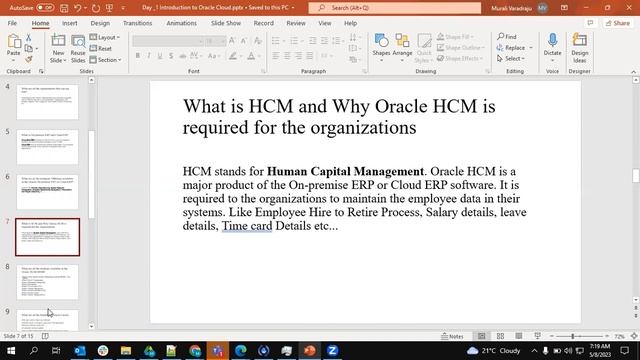
Task: Cut selection with scissors icon
Action: (29, 38)
